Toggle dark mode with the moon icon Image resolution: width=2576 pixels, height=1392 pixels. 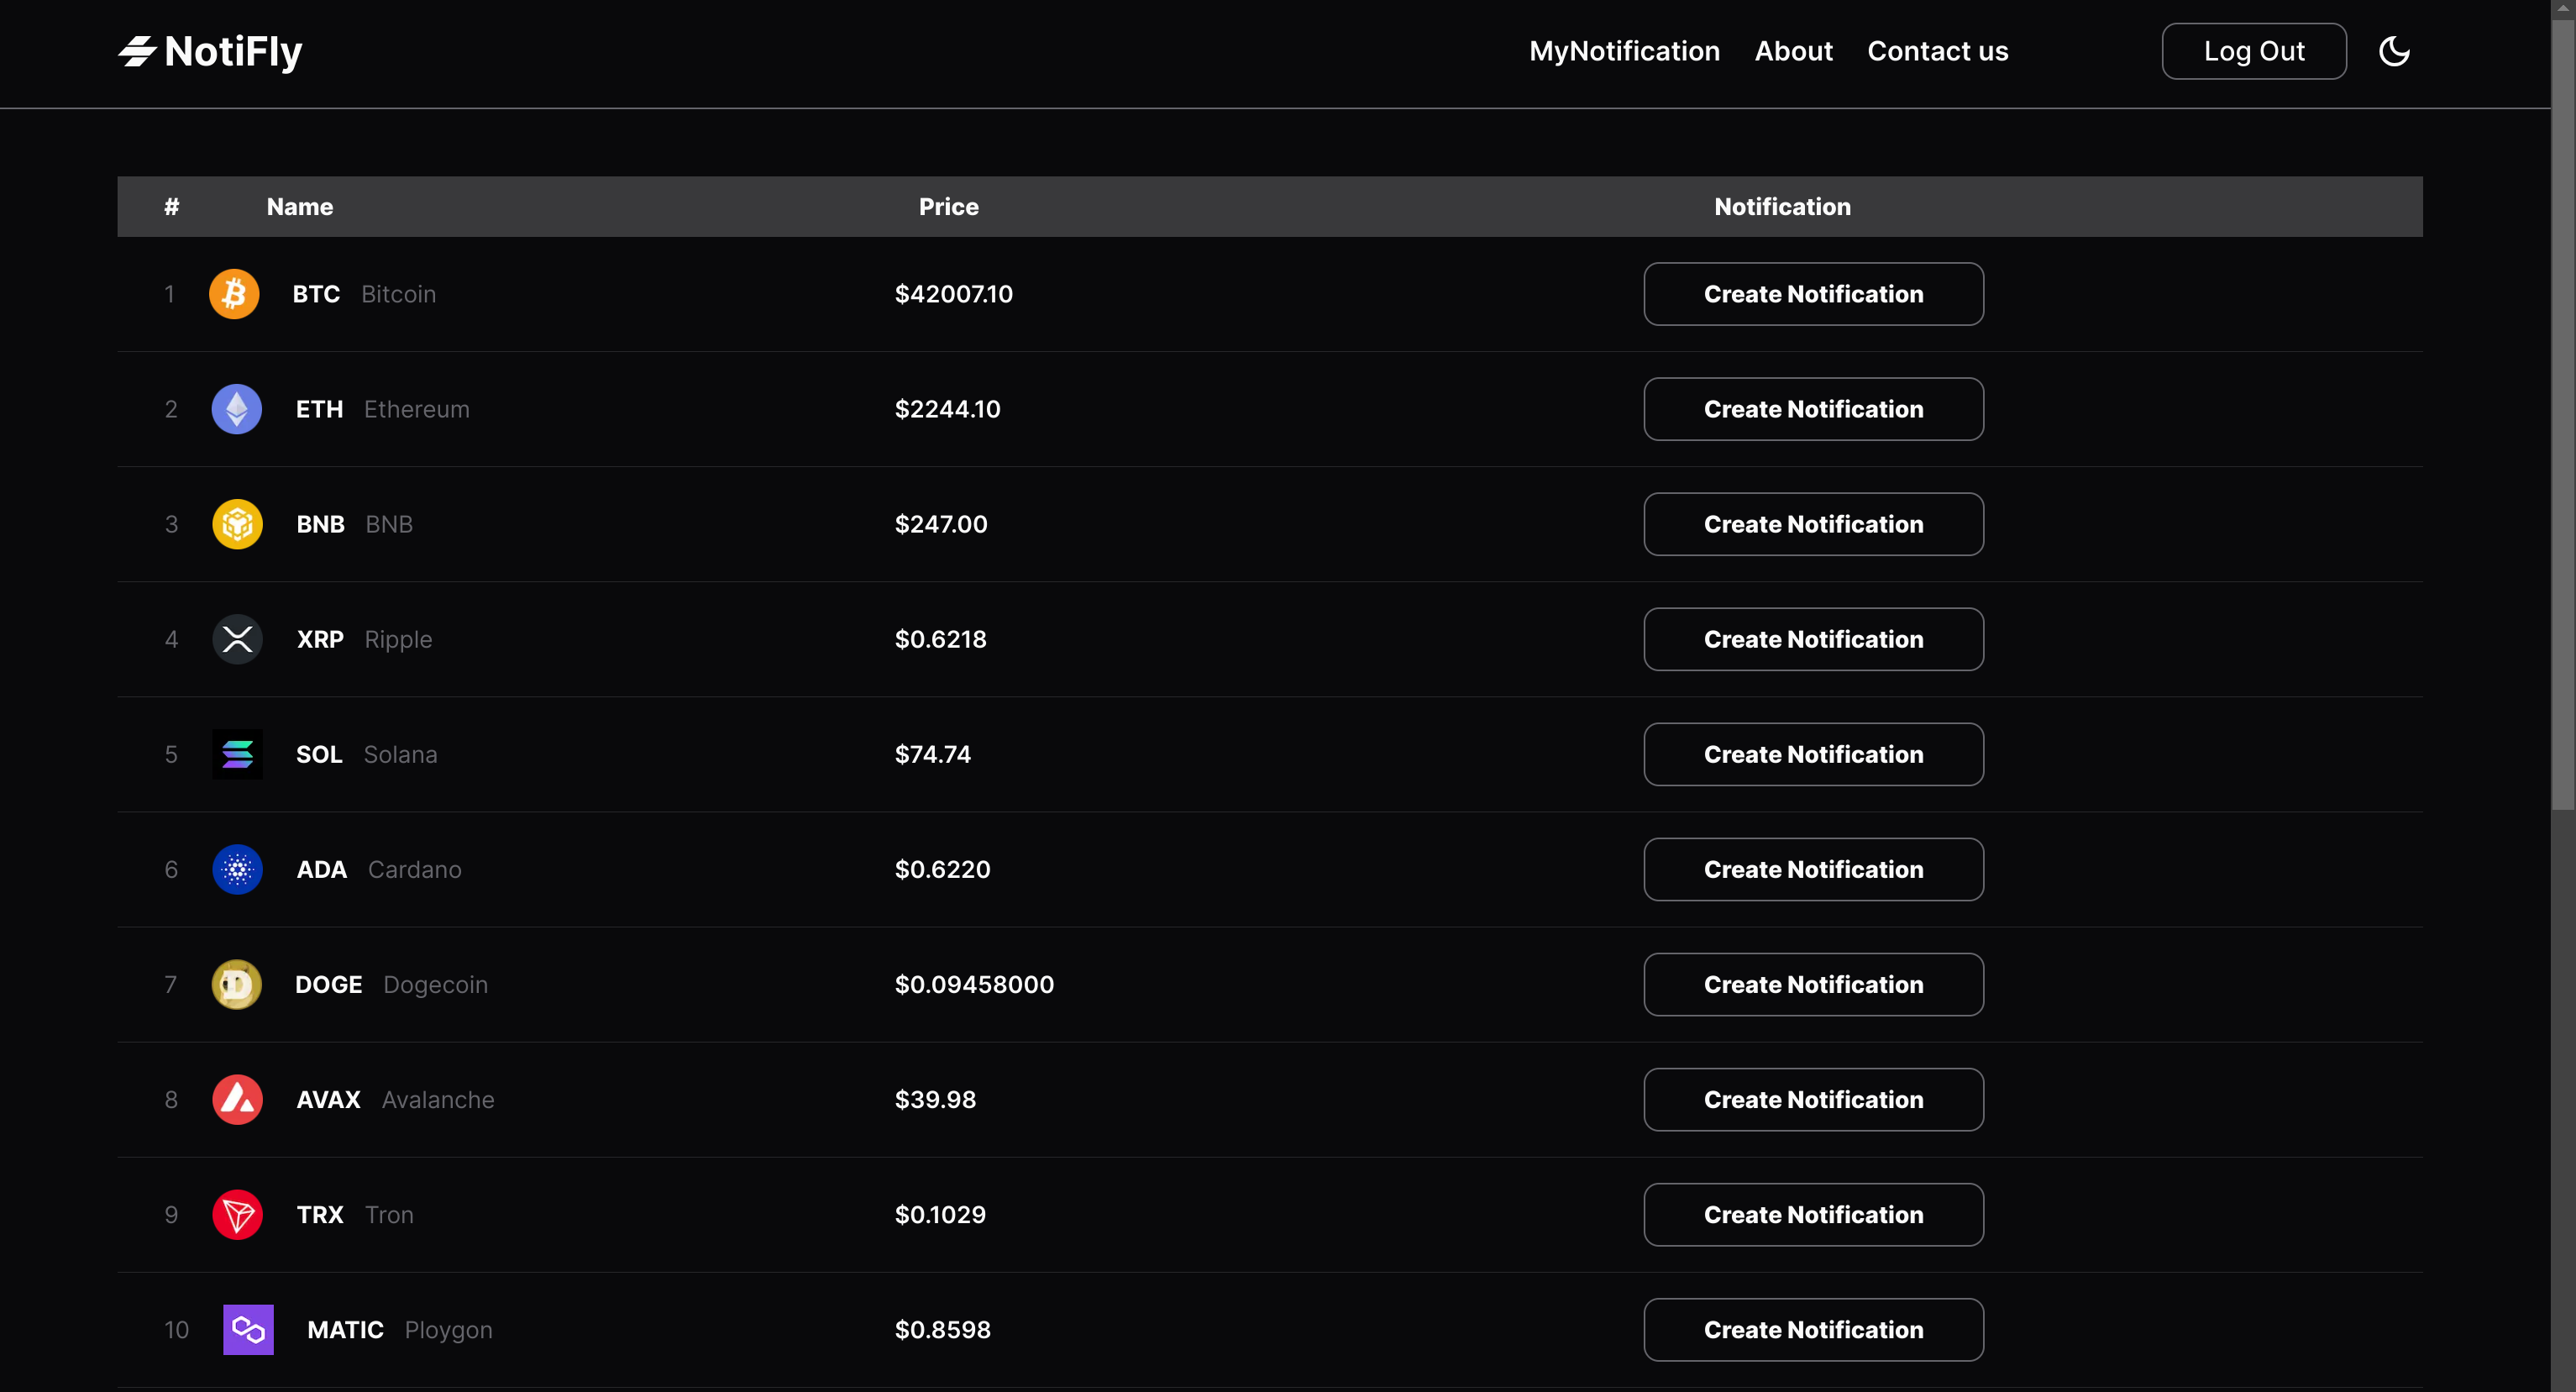pos(2394,51)
